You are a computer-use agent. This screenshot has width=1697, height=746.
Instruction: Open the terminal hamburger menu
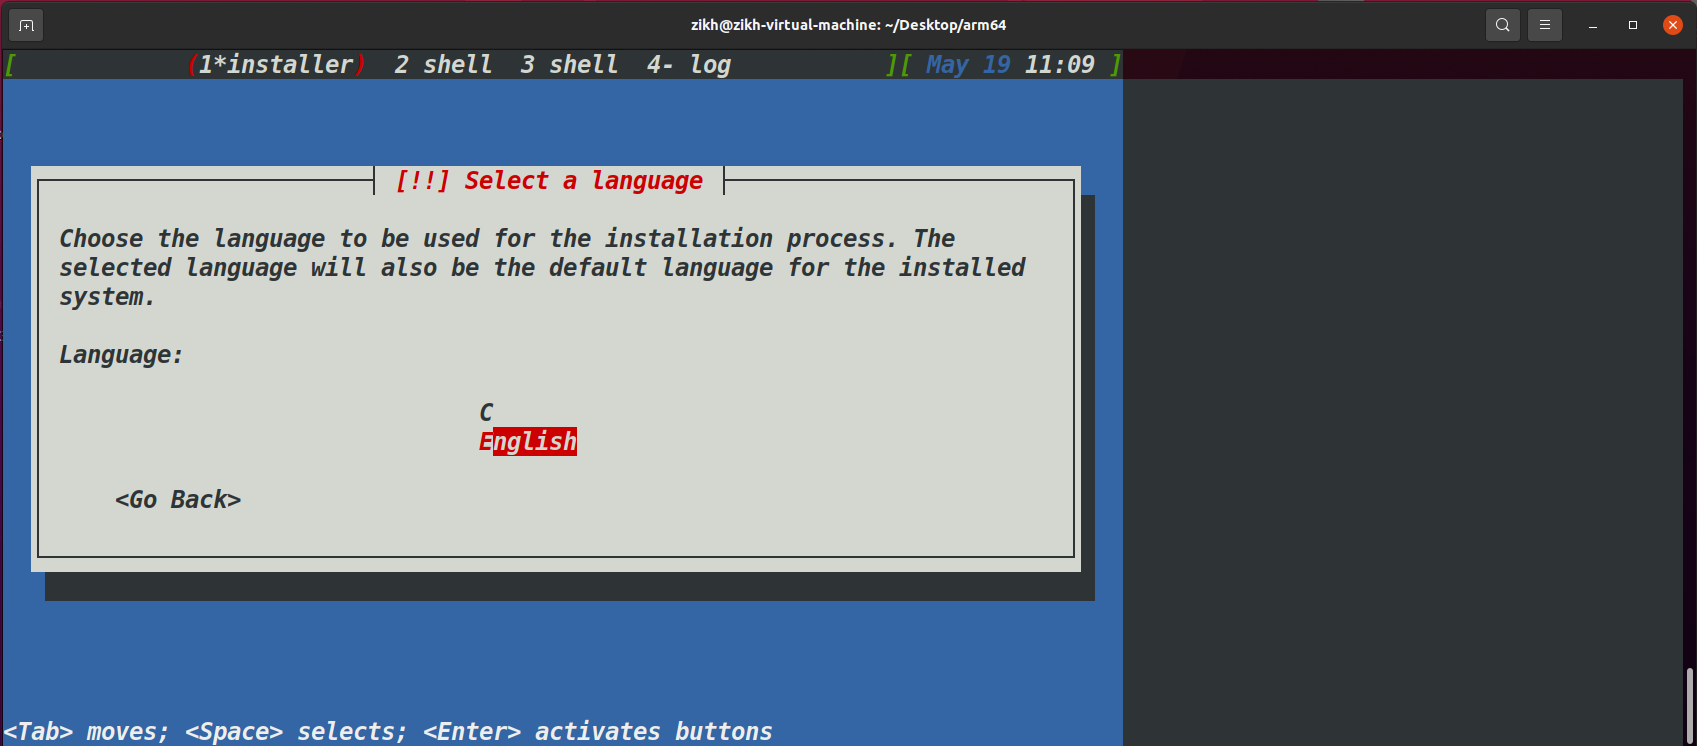1545,25
